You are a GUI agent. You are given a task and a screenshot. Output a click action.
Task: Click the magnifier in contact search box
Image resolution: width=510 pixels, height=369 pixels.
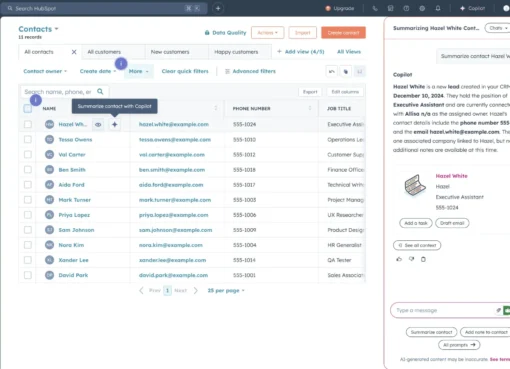100,91
